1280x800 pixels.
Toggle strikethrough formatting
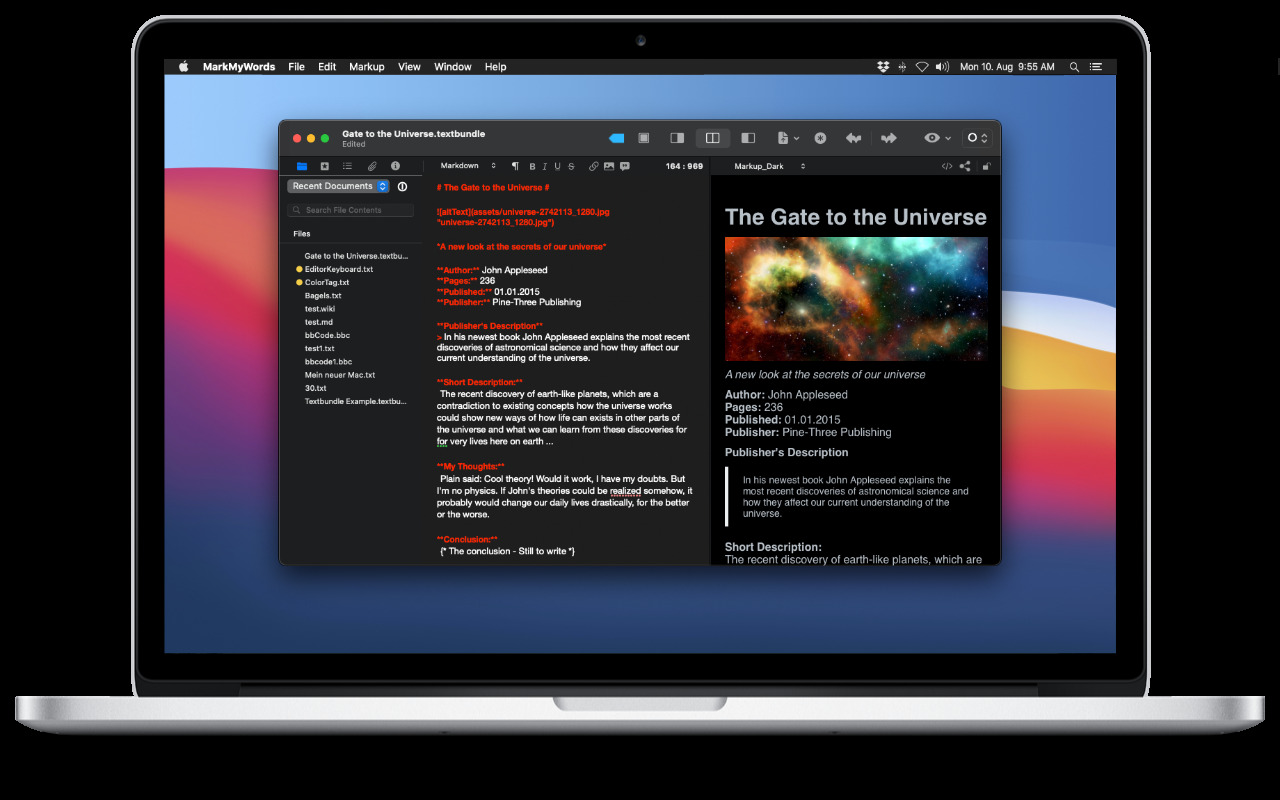click(570, 166)
